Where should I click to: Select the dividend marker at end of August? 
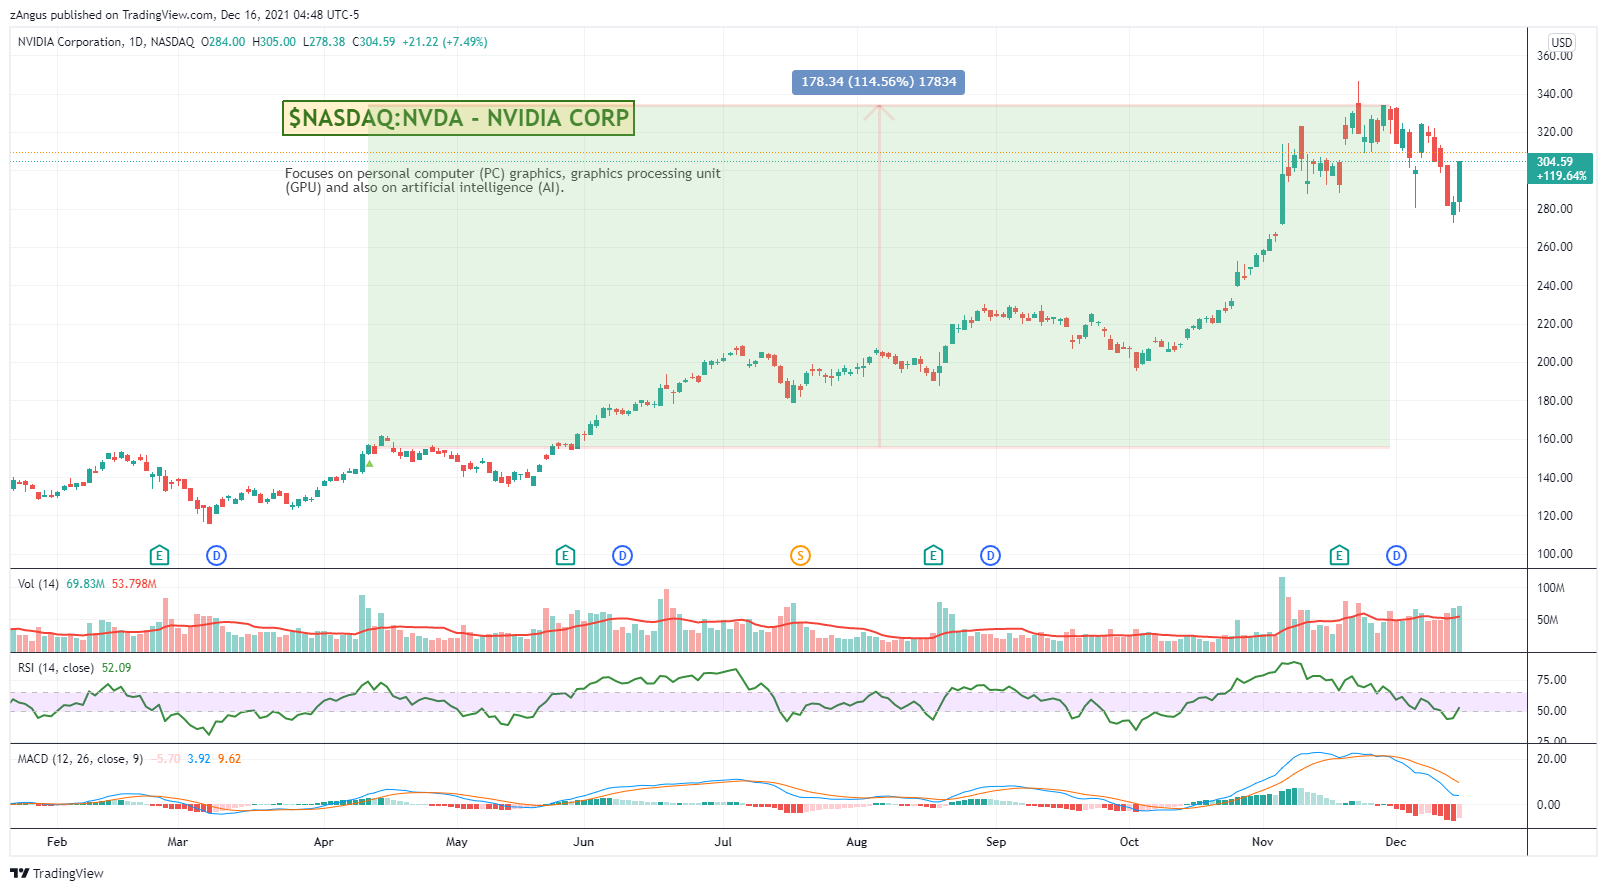[990, 555]
